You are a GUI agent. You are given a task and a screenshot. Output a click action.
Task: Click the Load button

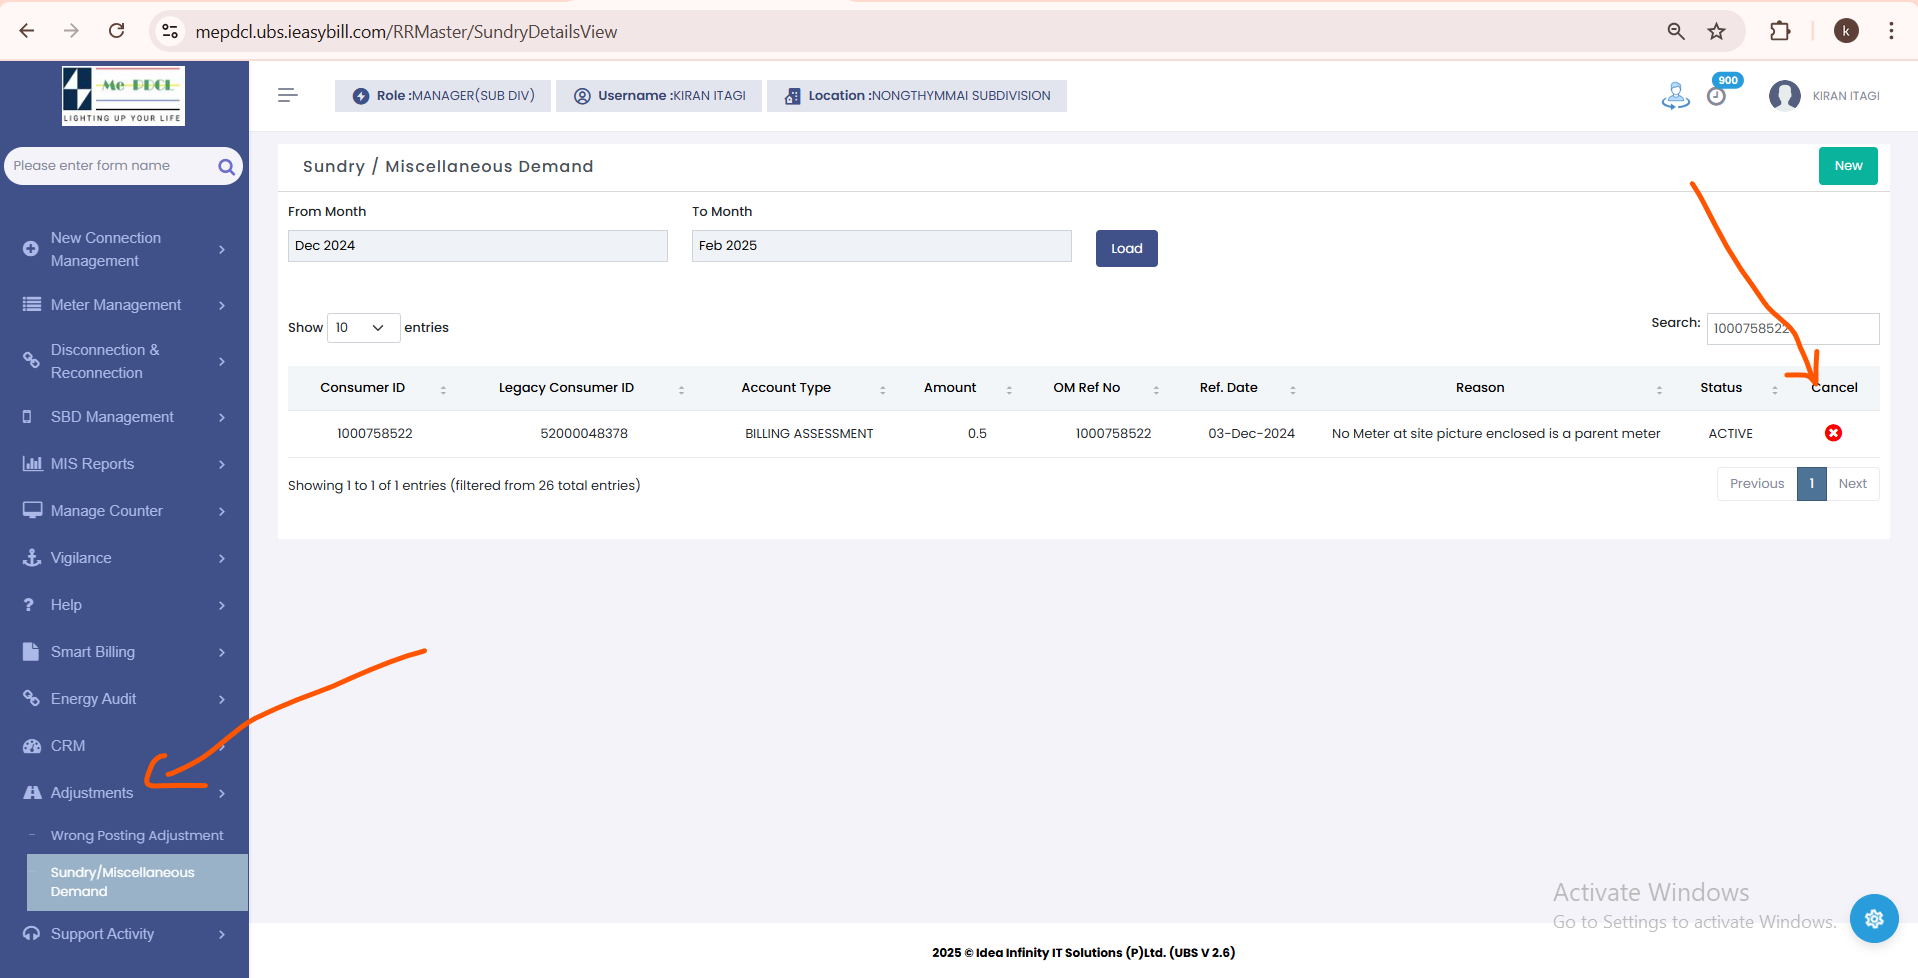(x=1127, y=249)
